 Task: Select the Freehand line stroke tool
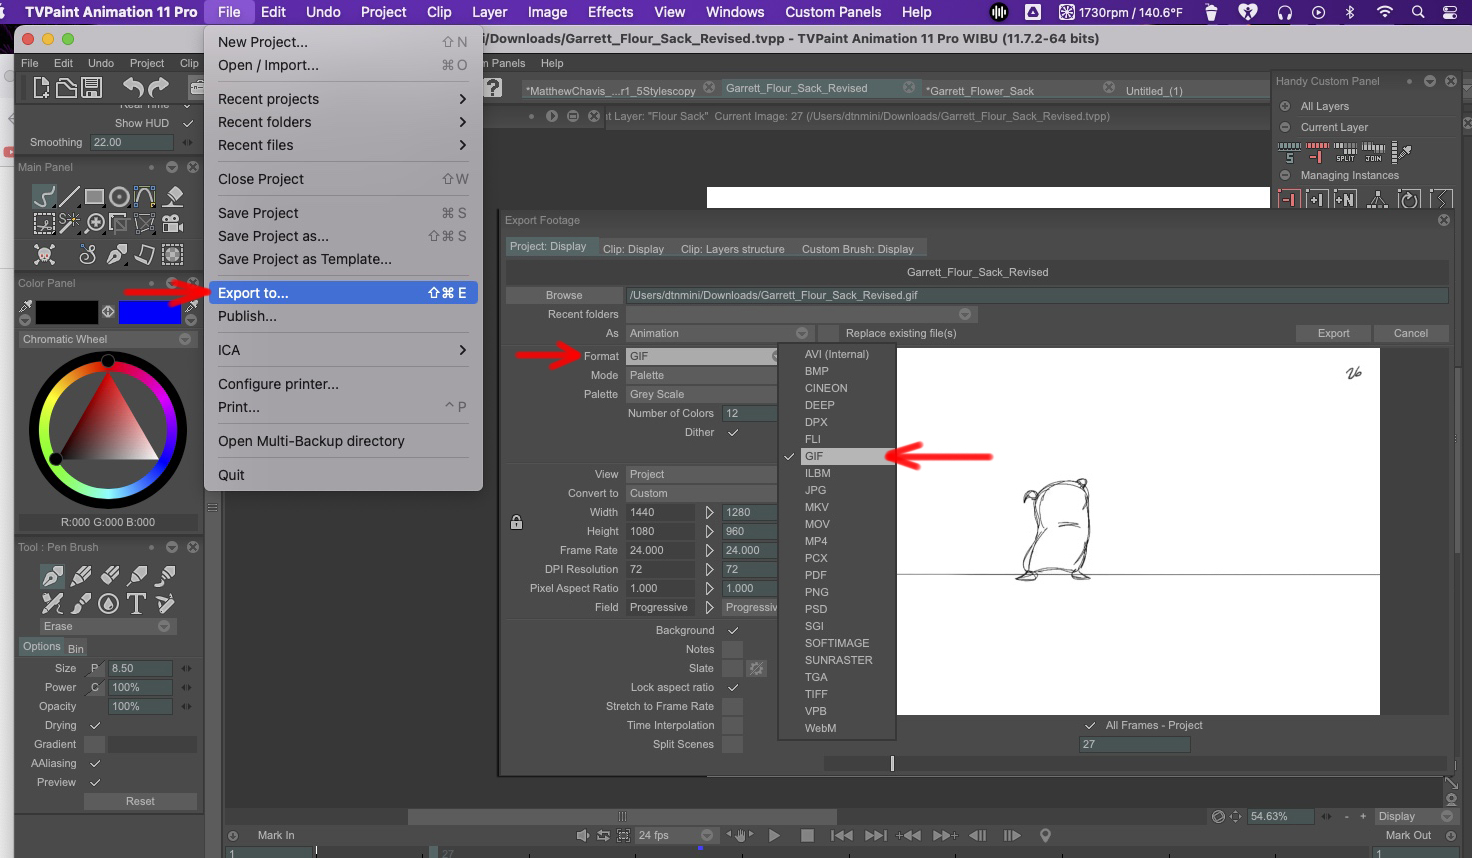pyautogui.click(x=44, y=196)
